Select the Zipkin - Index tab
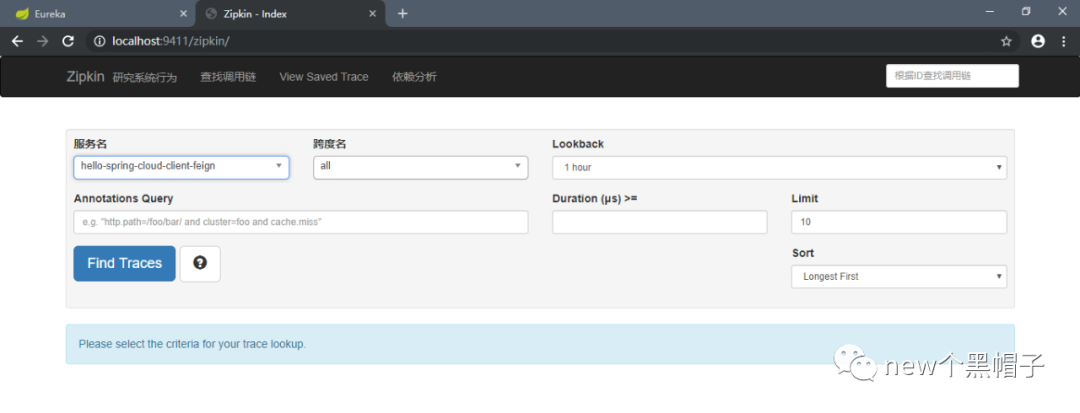This screenshot has width=1080, height=413. pyautogui.click(x=291, y=14)
